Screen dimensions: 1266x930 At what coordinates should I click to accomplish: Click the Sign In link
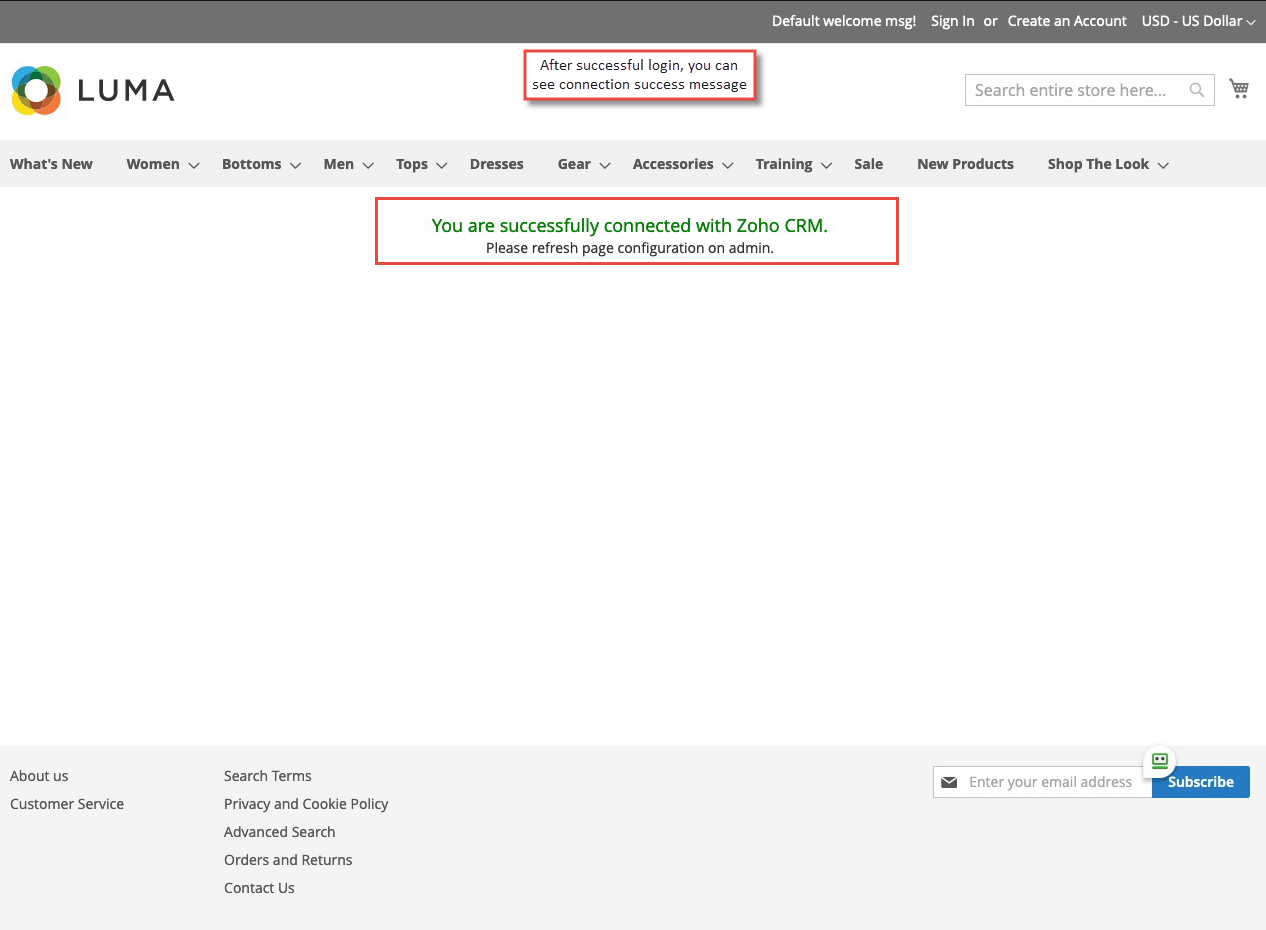point(952,21)
